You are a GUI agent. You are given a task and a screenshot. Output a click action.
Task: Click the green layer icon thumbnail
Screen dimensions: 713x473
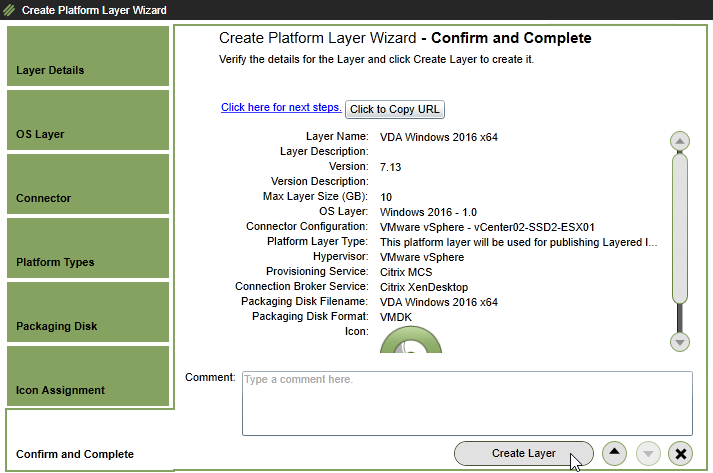(411, 339)
